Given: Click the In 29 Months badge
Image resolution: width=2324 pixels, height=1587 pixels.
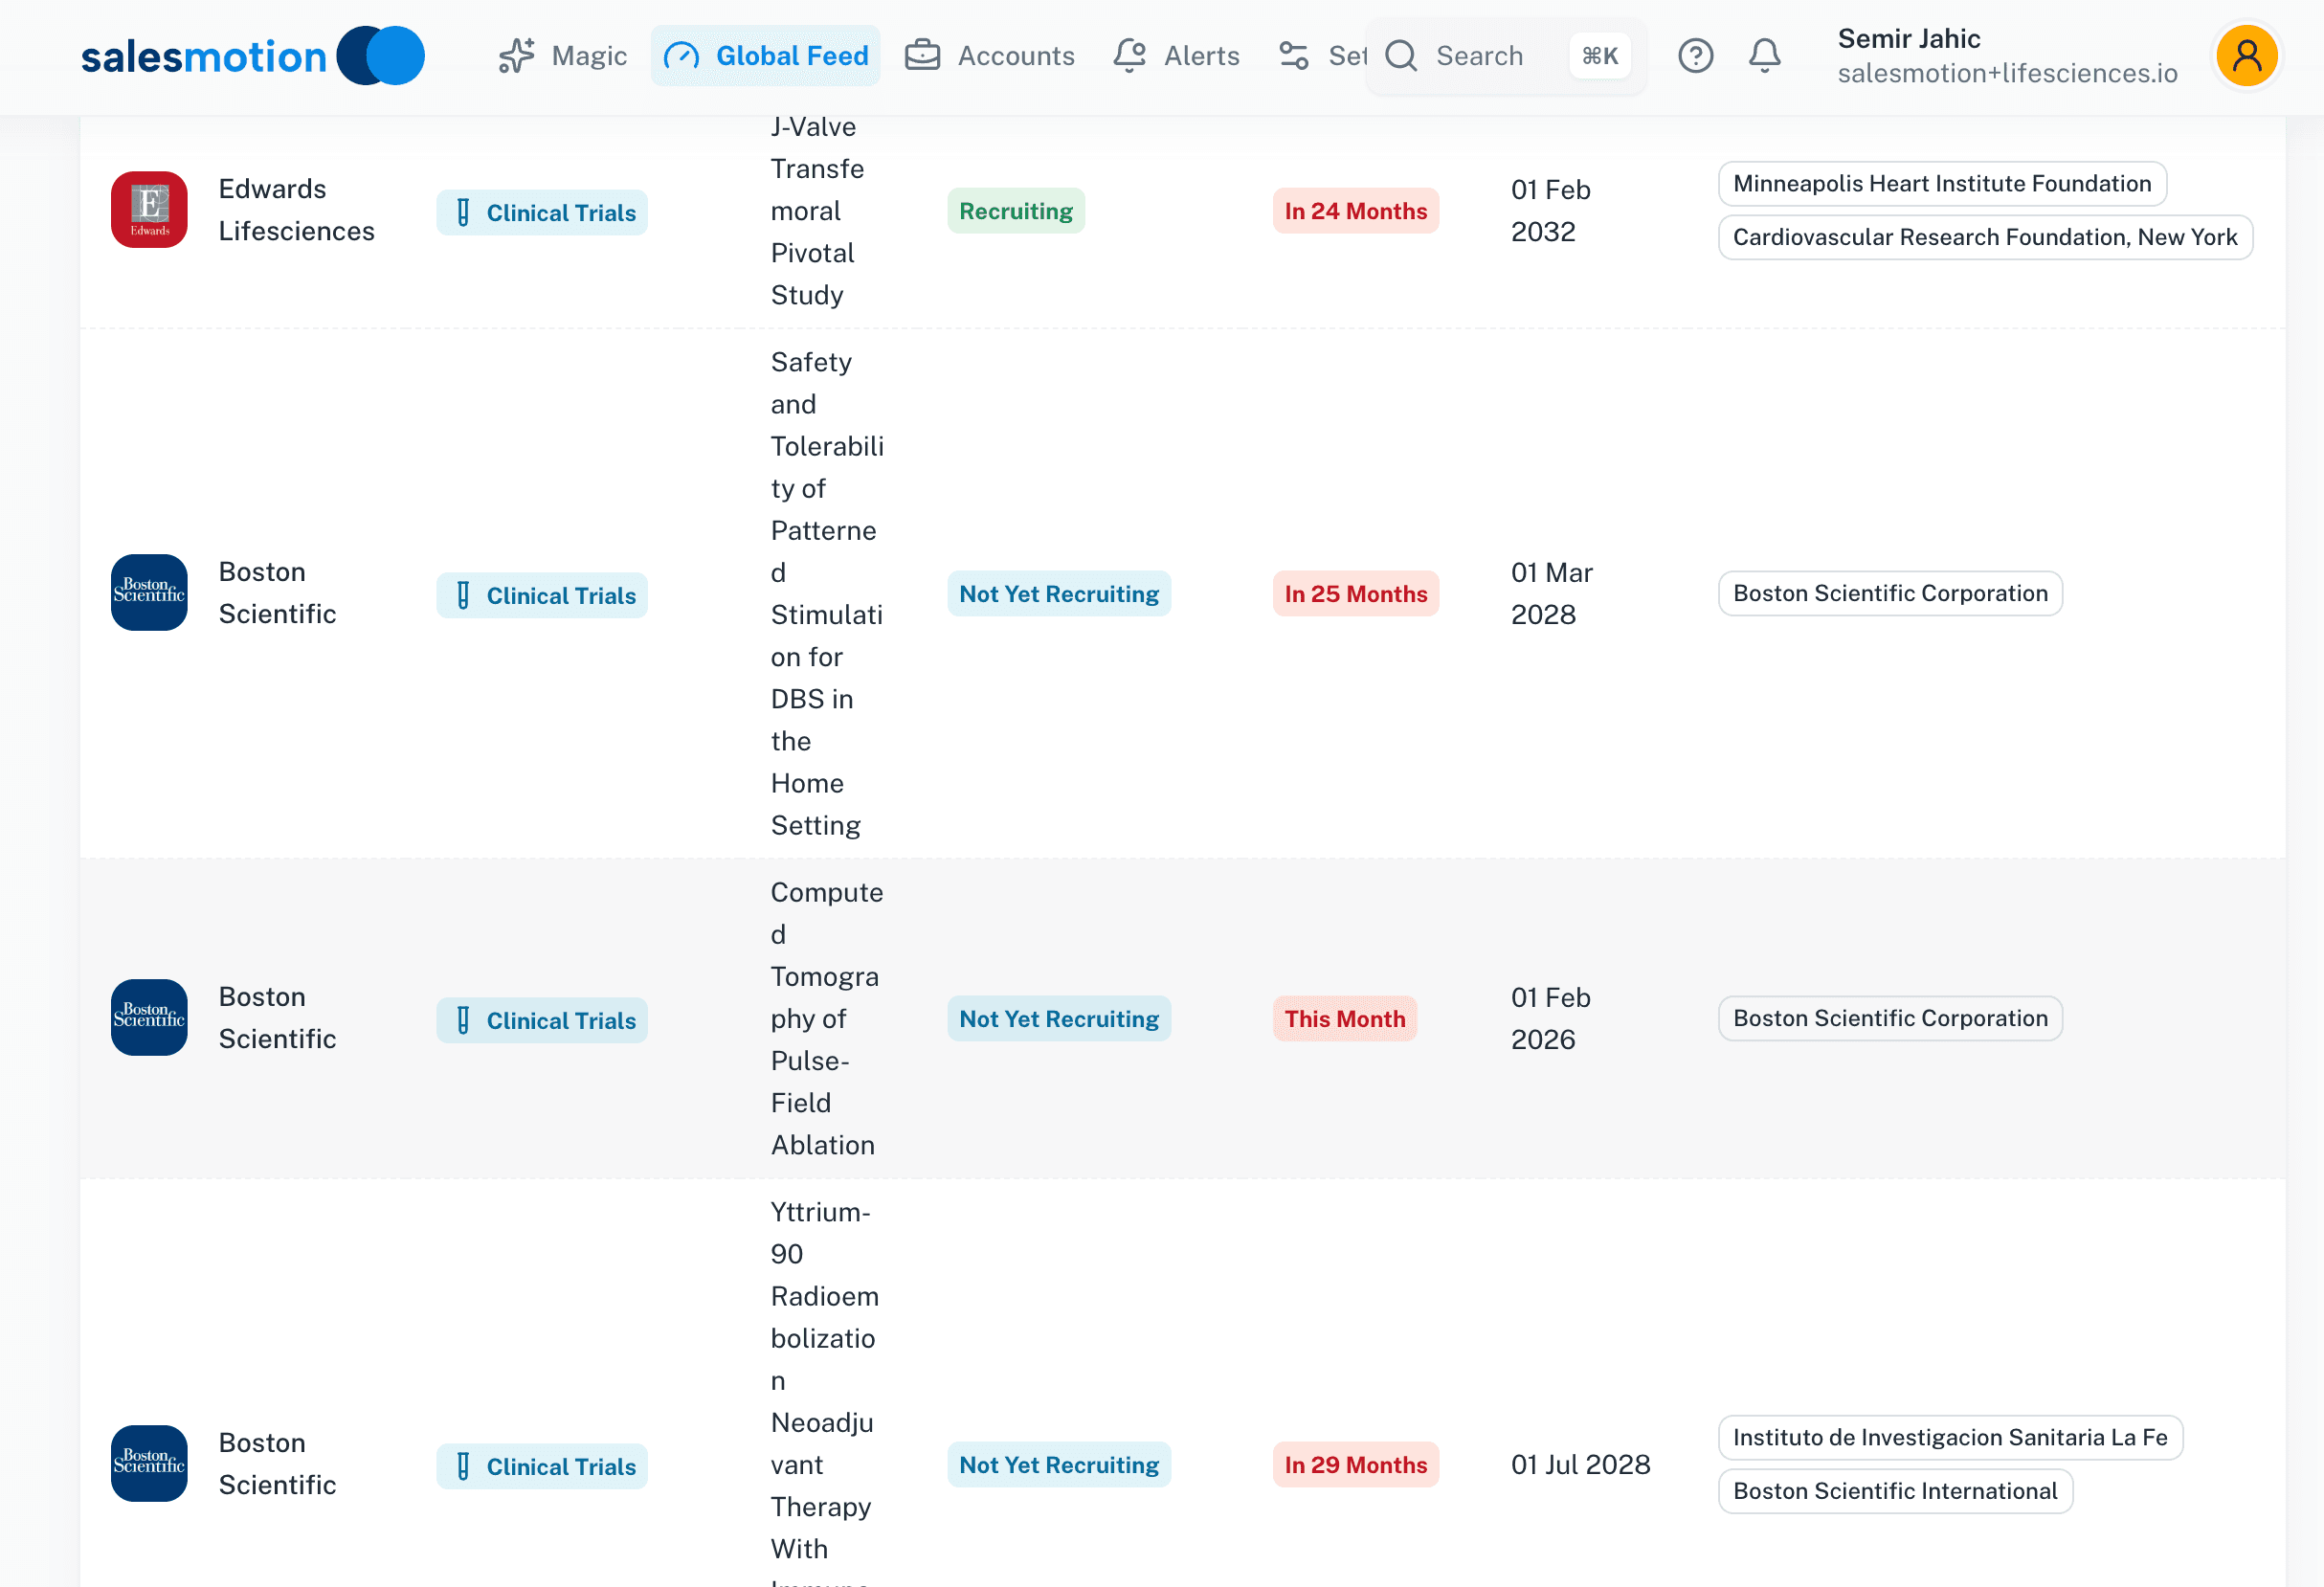Looking at the screenshot, I should coord(1355,1465).
